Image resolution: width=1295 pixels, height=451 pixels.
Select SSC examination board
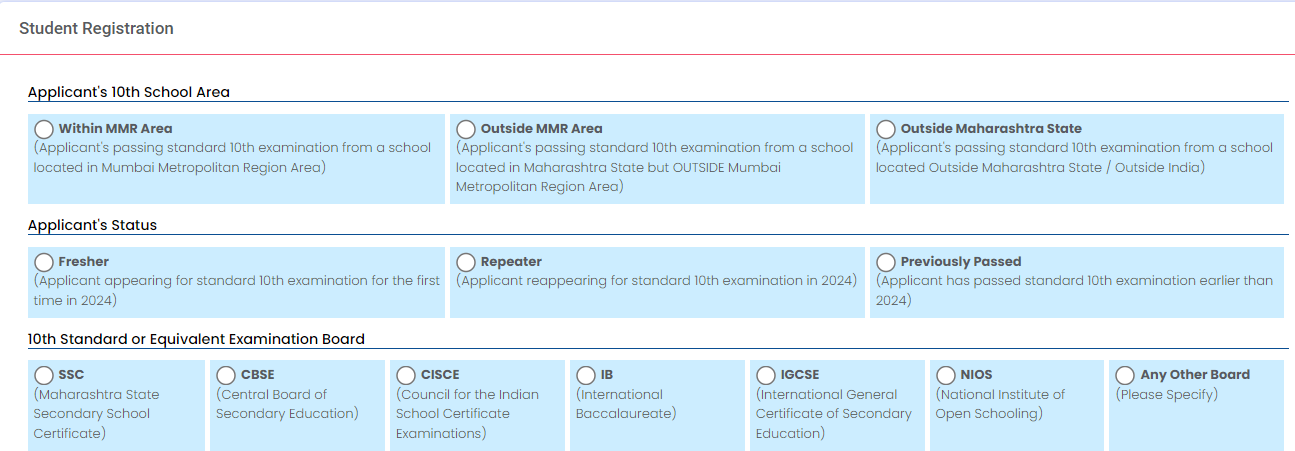pyautogui.click(x=44, y=375)
